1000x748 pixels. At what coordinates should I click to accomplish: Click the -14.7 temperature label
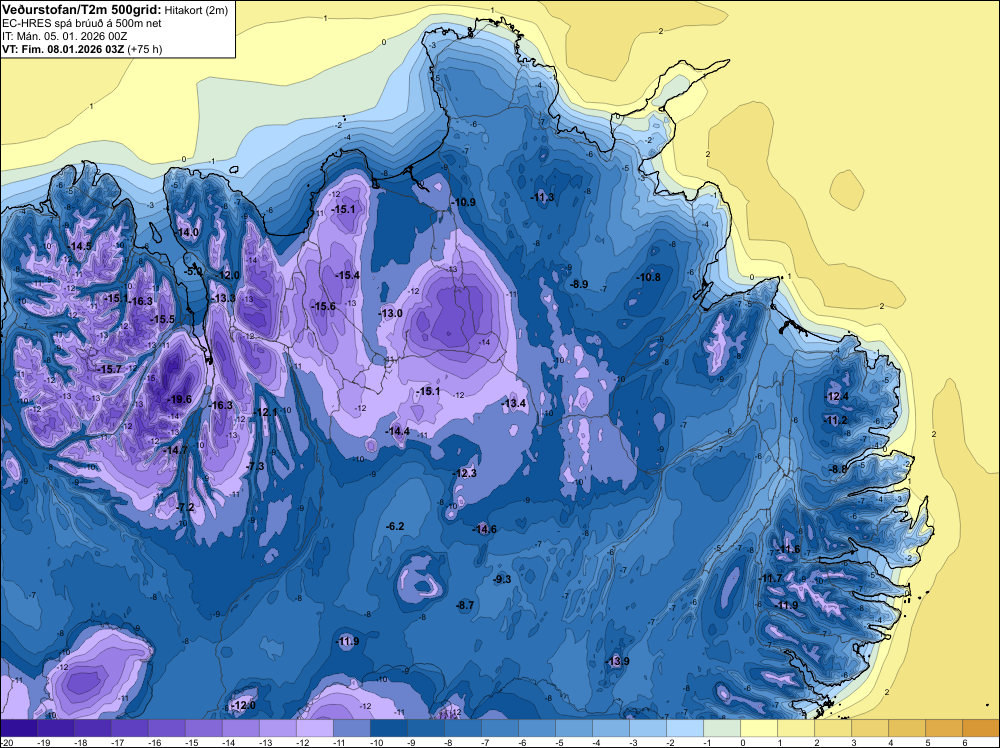175,450
